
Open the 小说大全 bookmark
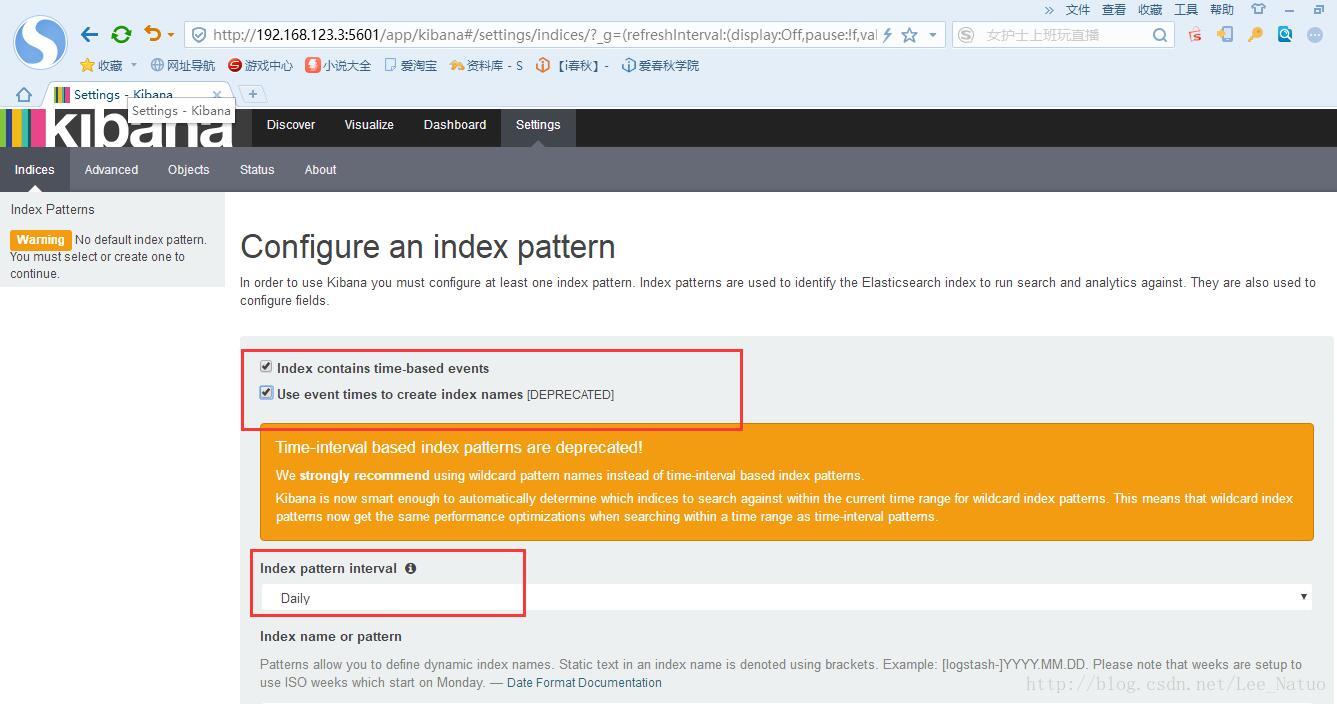click(338, 65)
